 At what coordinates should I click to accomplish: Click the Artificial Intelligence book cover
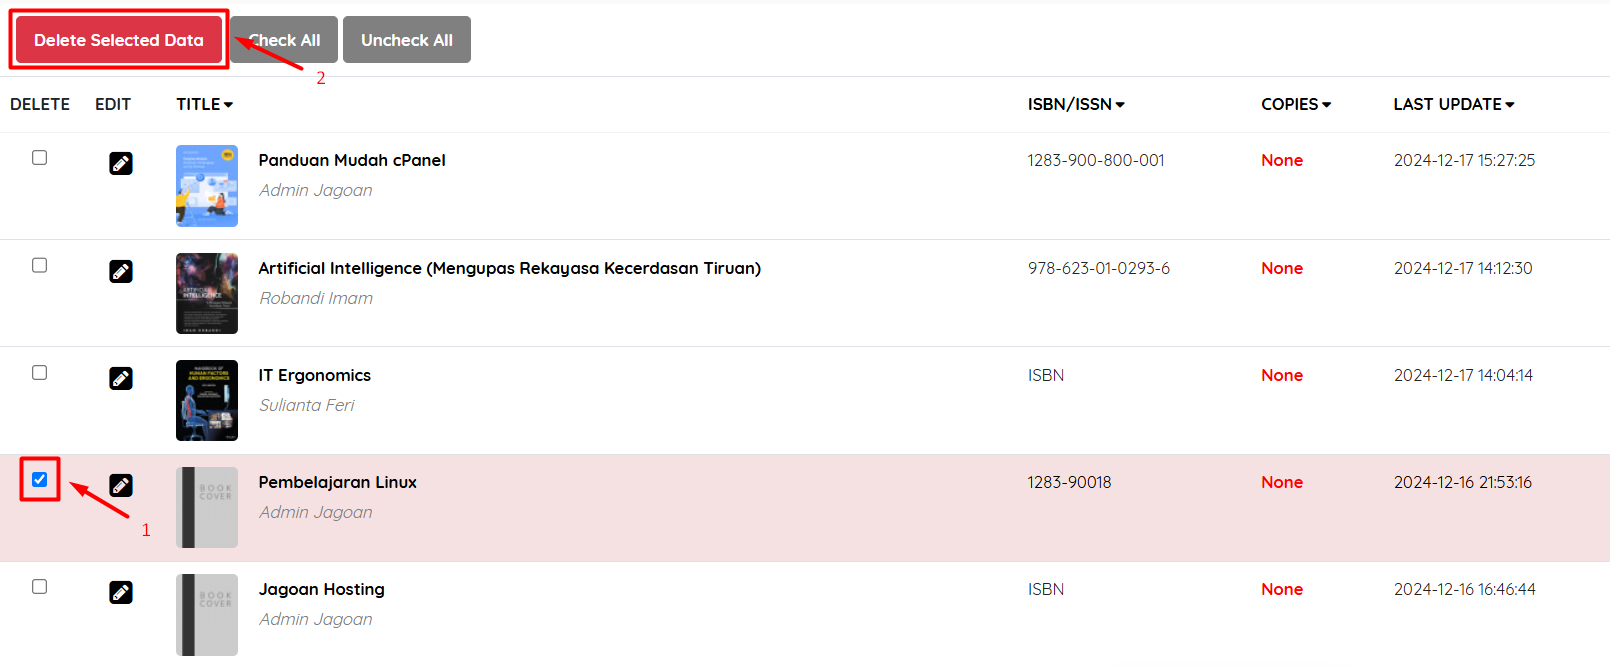point(207,293)
